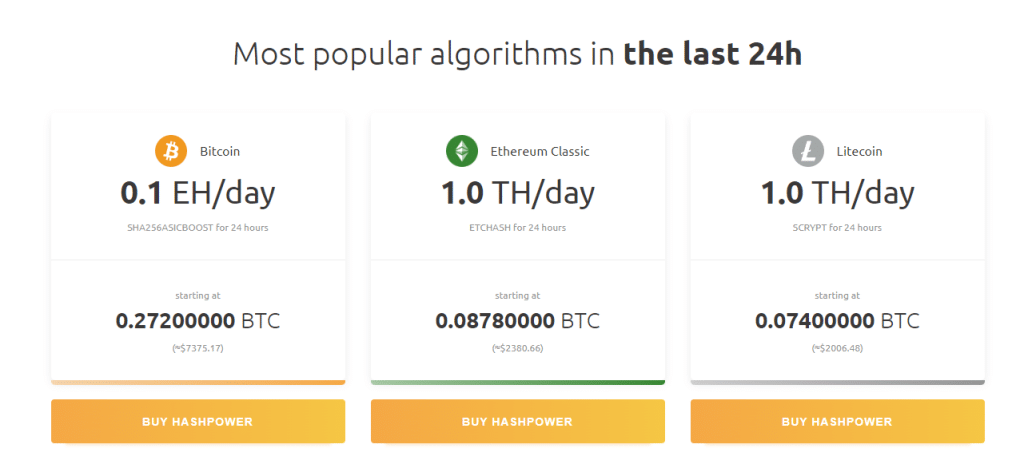Click the ≈$7375.17 USD estimate

click(x=197, y=348)
